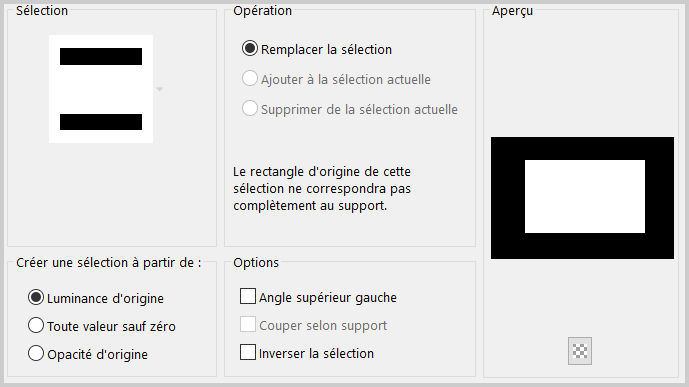Click the rectangle d'origine warning message text
689x387 pixels.
point(322,188)
